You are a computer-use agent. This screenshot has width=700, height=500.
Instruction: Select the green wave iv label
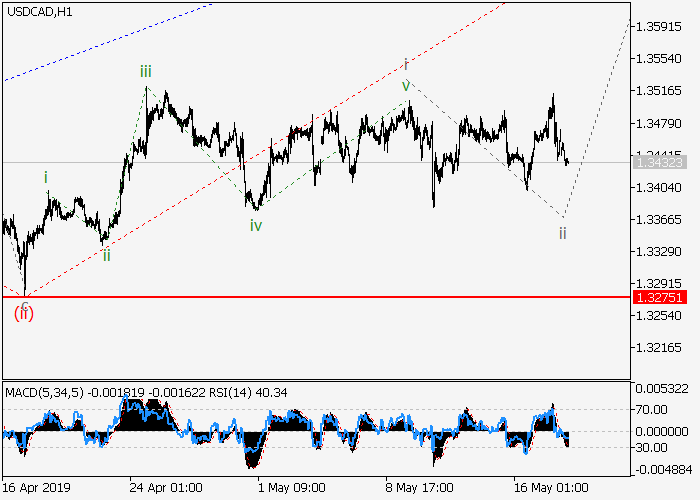click(256, 225)
